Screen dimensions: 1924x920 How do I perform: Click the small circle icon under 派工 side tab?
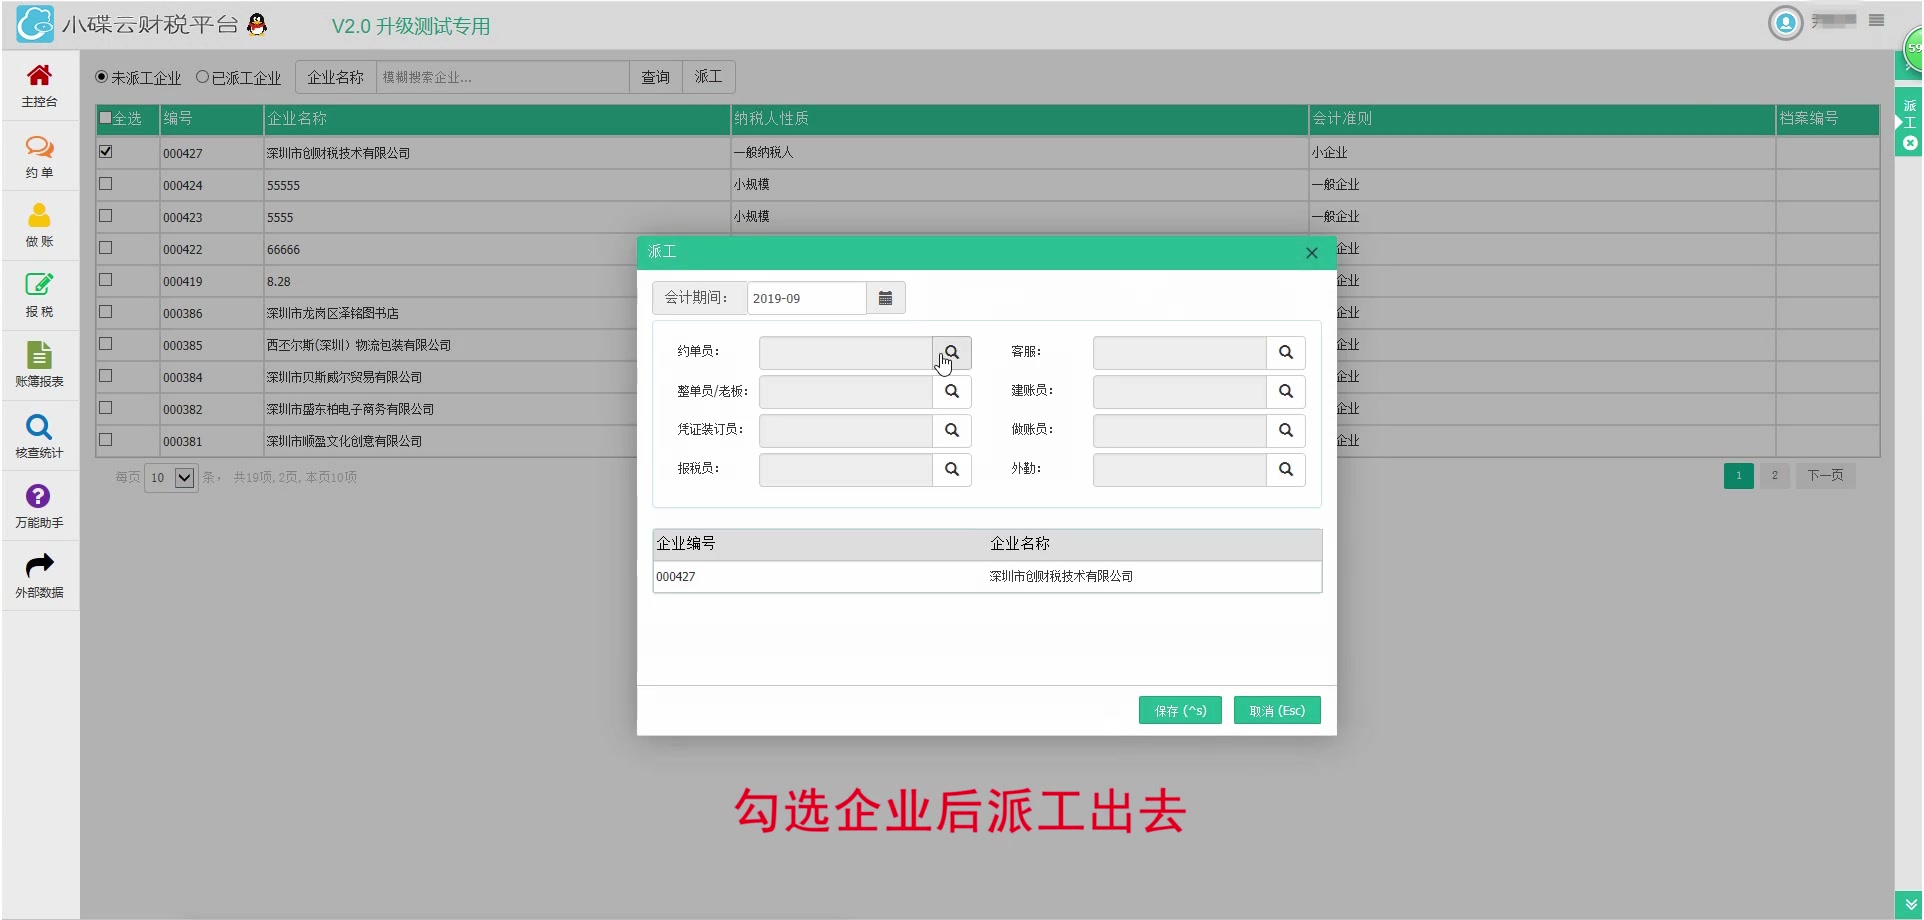pos(1910,143)
